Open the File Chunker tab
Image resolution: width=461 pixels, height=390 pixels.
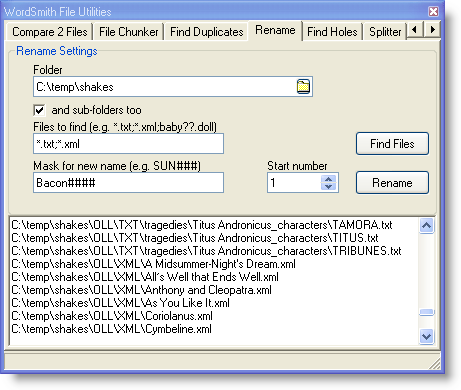129,32
